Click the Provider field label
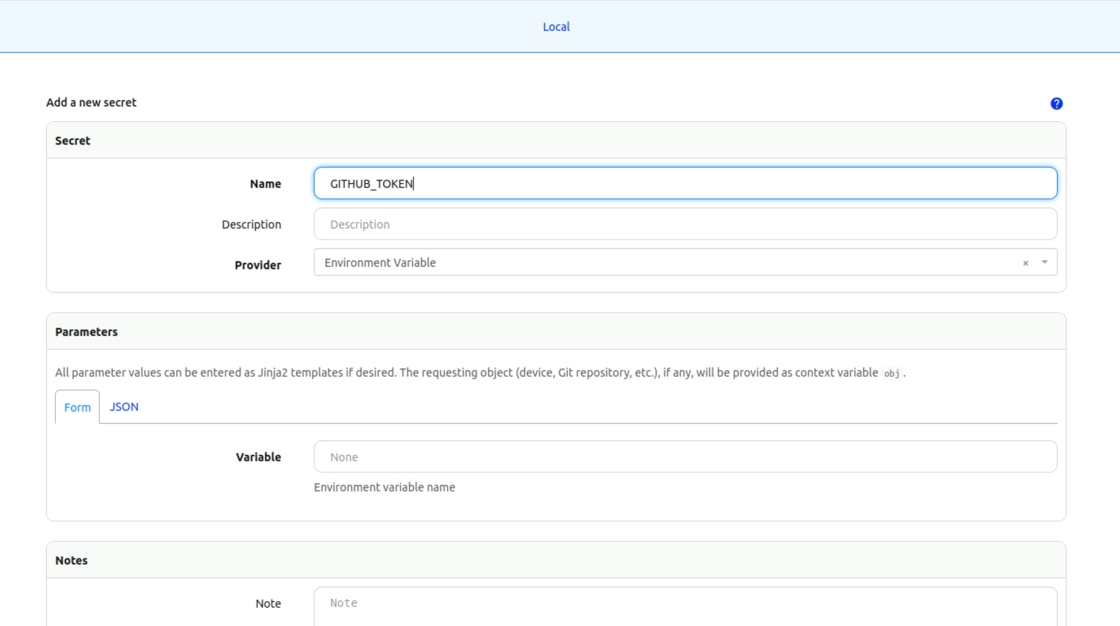Viewport: 1120px width, 626px height. 258,265
